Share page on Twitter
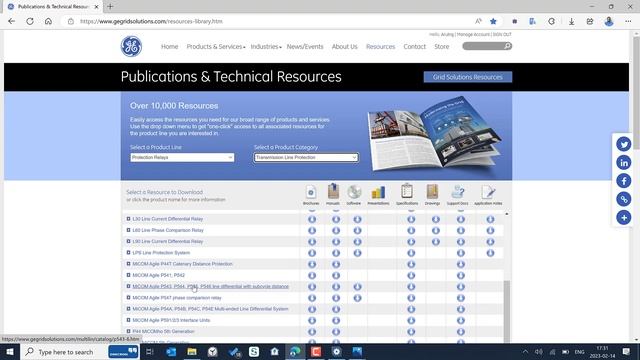 [624, 144]
